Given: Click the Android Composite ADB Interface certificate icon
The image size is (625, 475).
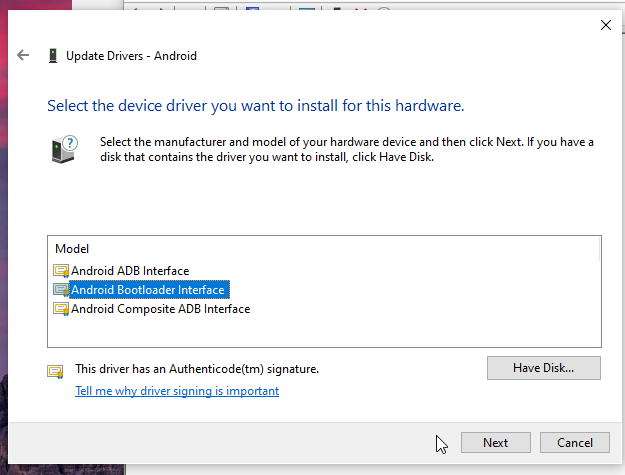Looking at the screenshot, I should tap(61, 309).
